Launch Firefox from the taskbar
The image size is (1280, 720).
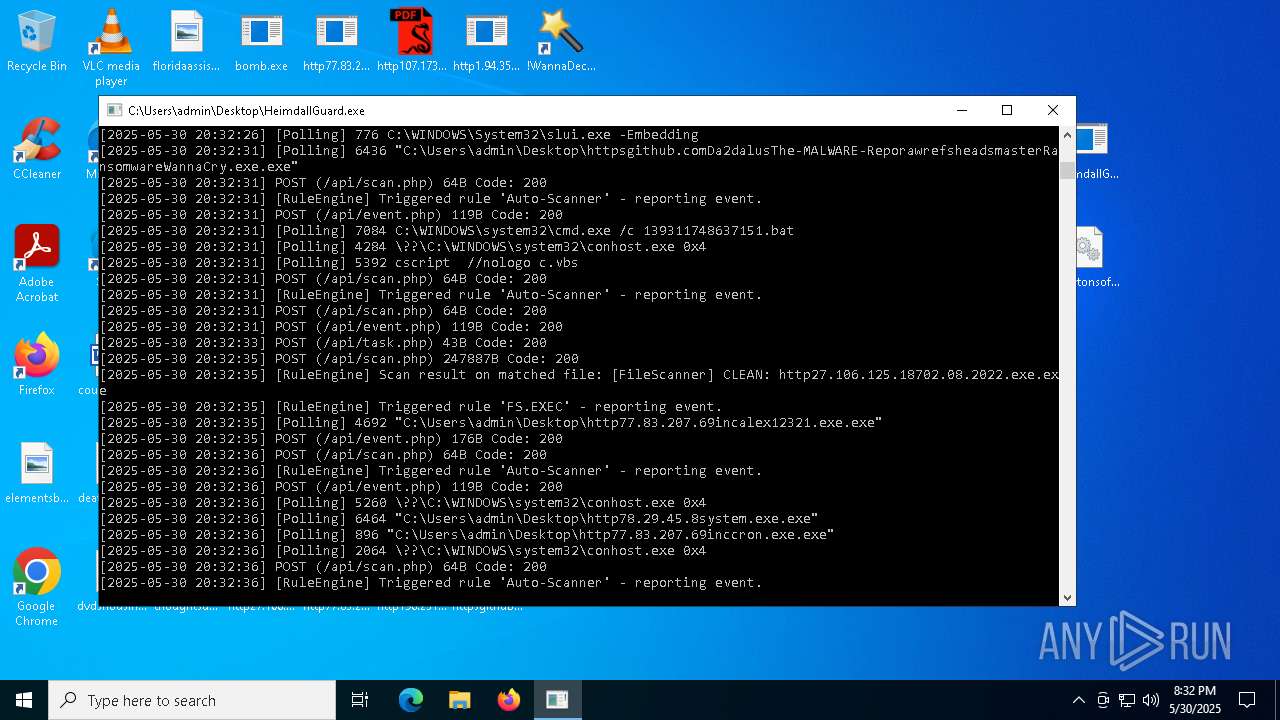[x=508, y=700]
